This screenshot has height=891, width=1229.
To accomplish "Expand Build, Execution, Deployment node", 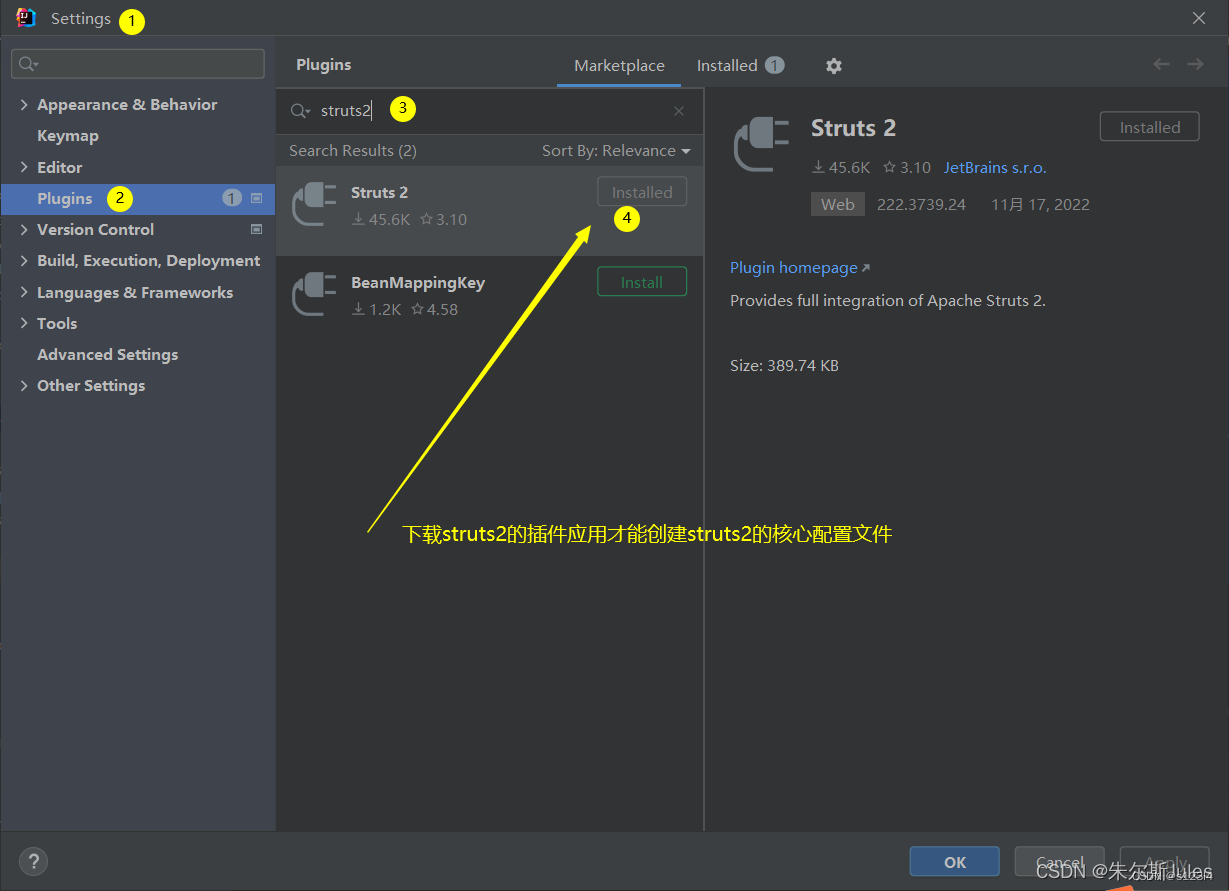I will point(24,261).
